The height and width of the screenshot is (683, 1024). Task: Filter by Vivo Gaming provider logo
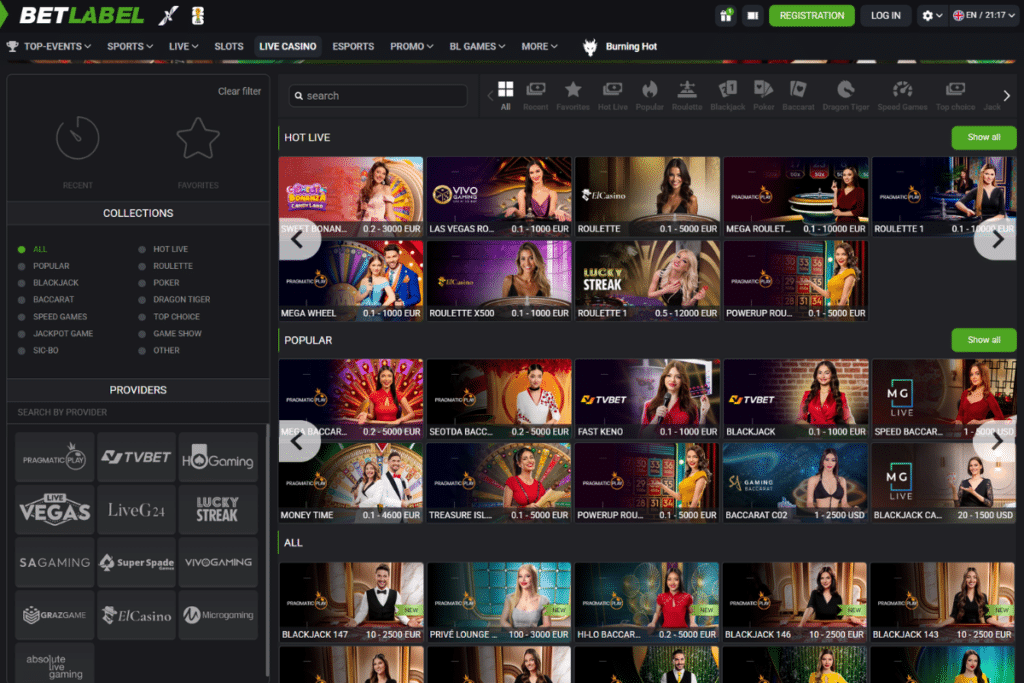[218, 562]
